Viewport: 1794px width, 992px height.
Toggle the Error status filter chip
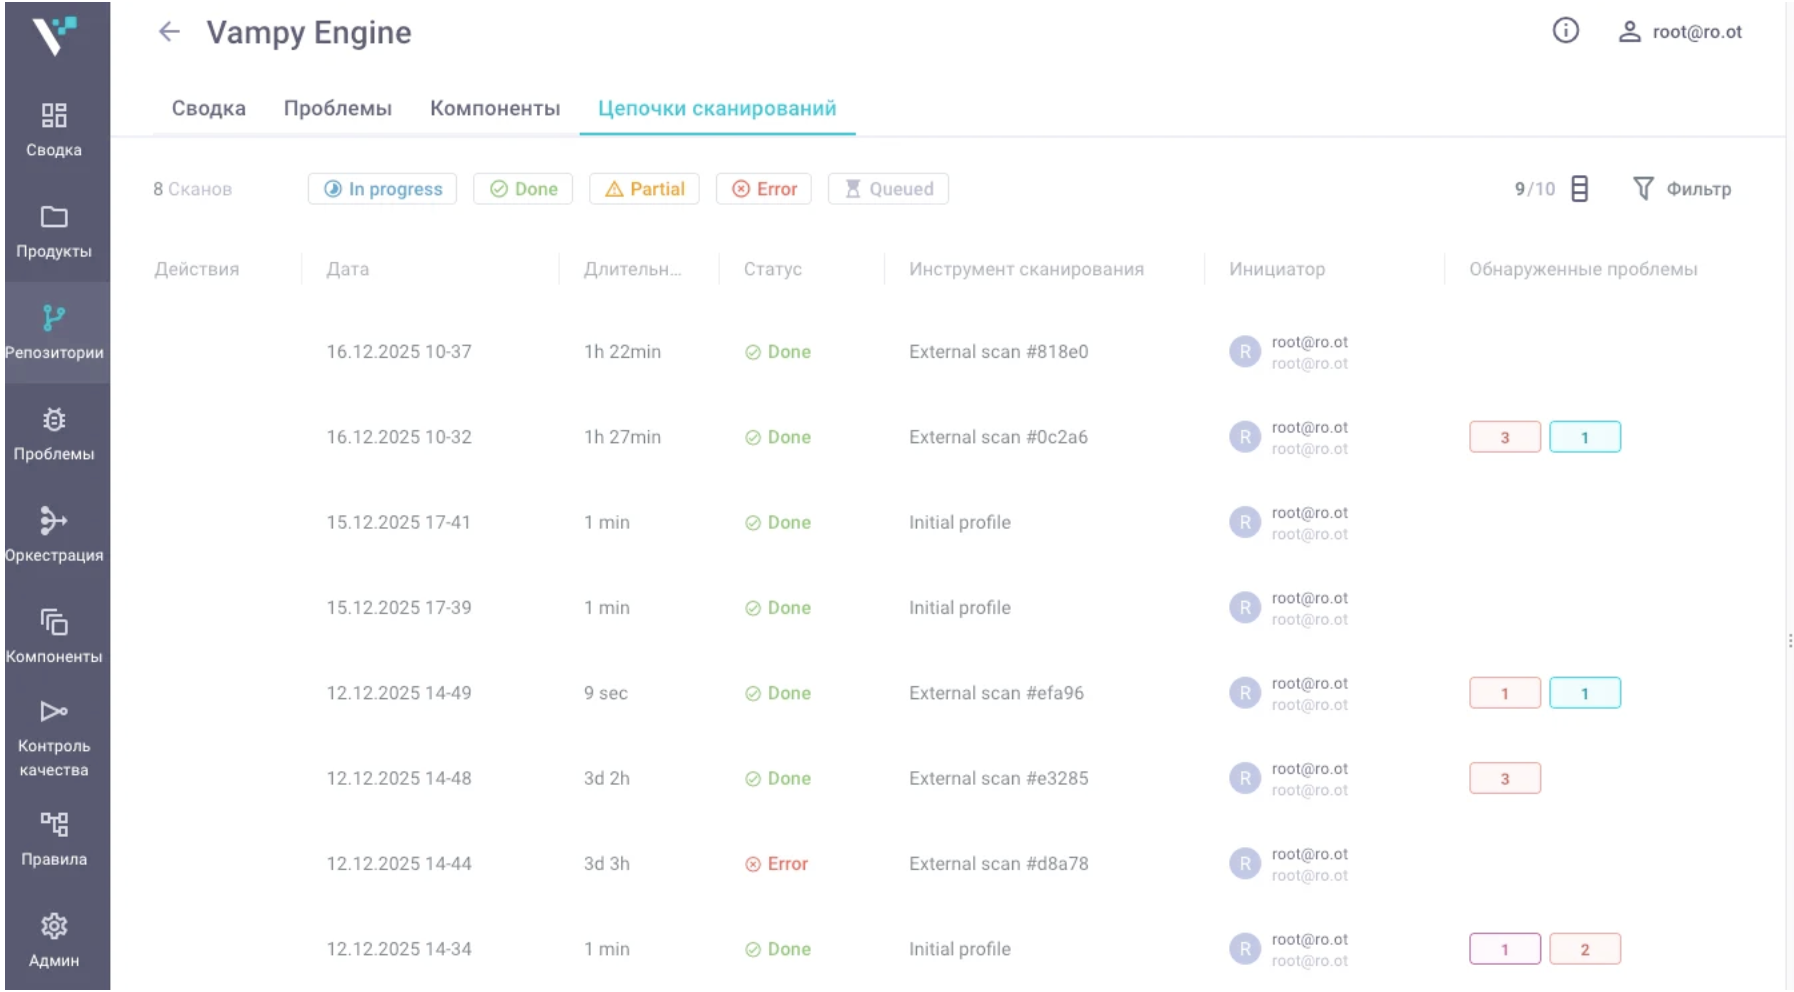click(764, 189)
